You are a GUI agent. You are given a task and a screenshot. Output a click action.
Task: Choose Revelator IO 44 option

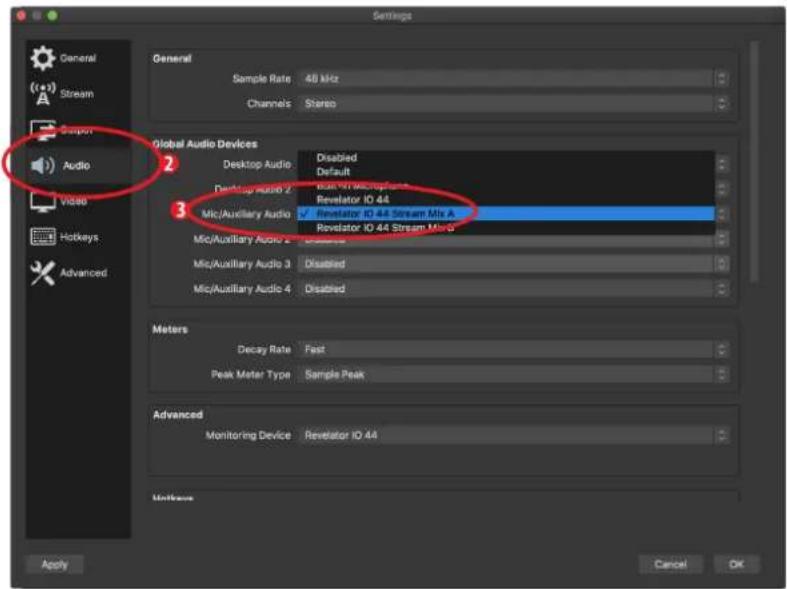tap(506, 199)
